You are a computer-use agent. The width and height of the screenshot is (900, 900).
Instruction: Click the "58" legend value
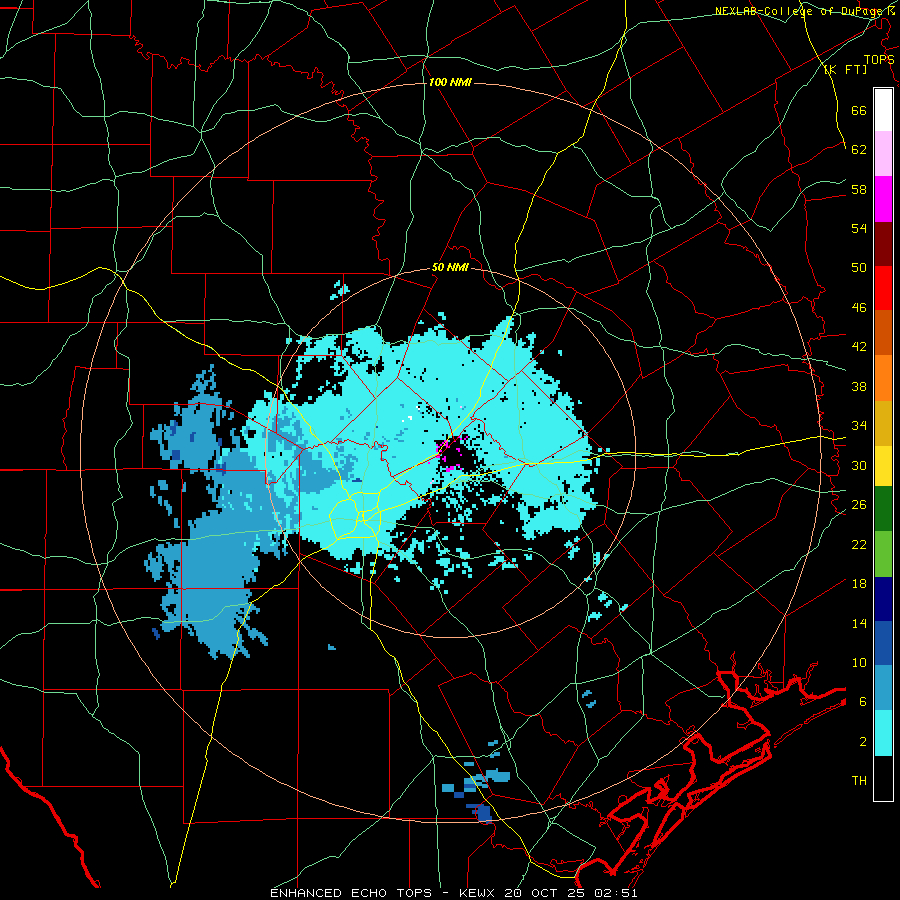coord(859,189)
